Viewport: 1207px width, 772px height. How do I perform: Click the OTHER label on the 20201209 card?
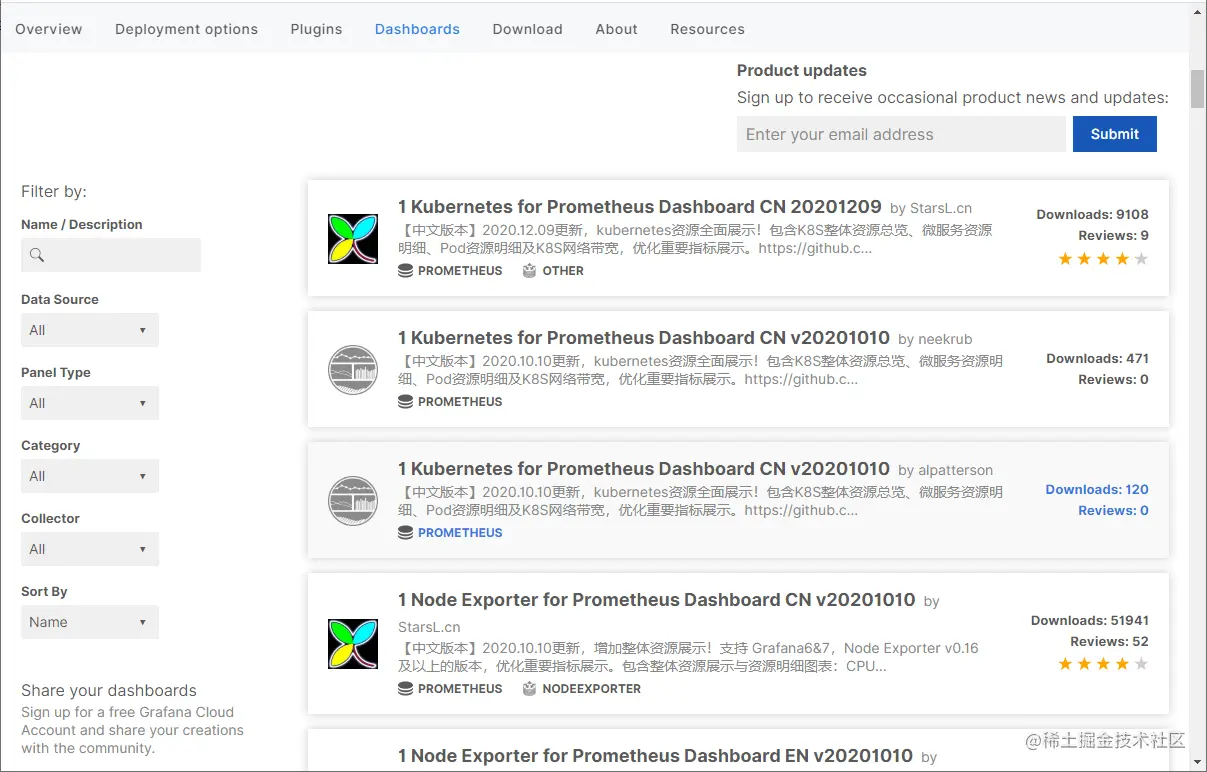click(x=563, y=271)
